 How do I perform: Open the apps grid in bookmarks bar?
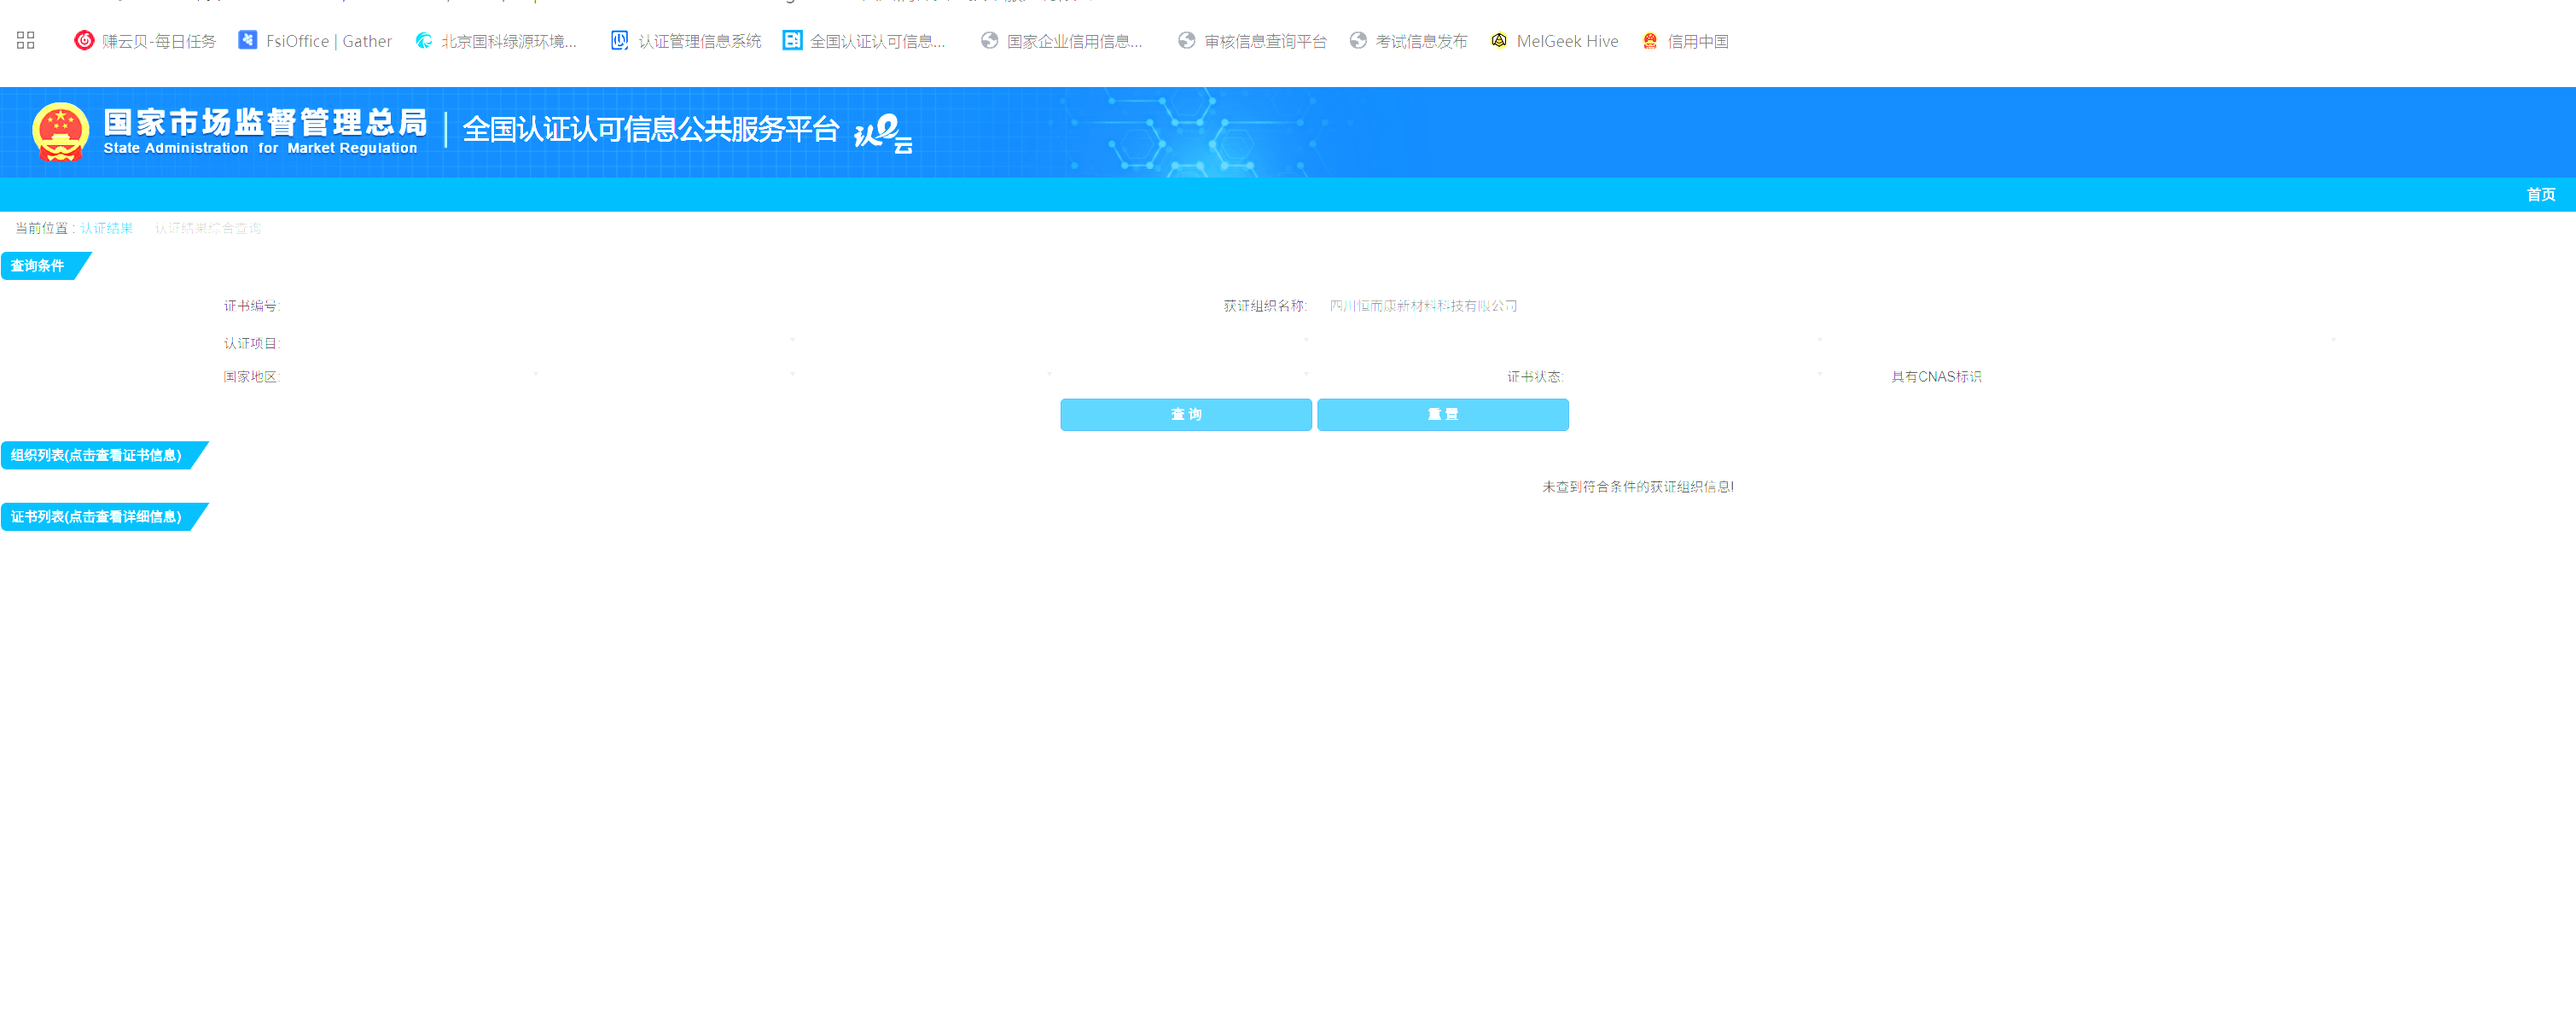[26, 41]
